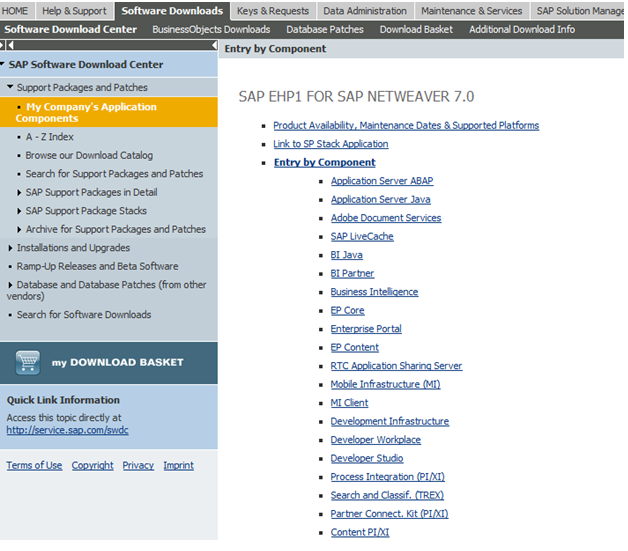
Task: Click the Entry by Component link
Action: click(325, 162)
